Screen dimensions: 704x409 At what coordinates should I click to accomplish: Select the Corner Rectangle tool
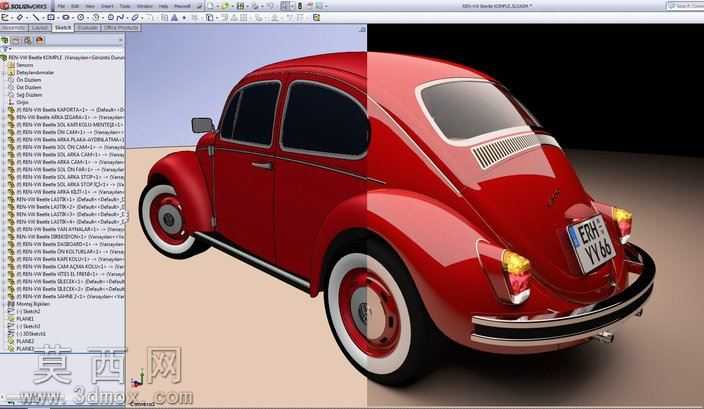[x=51, y=18]
